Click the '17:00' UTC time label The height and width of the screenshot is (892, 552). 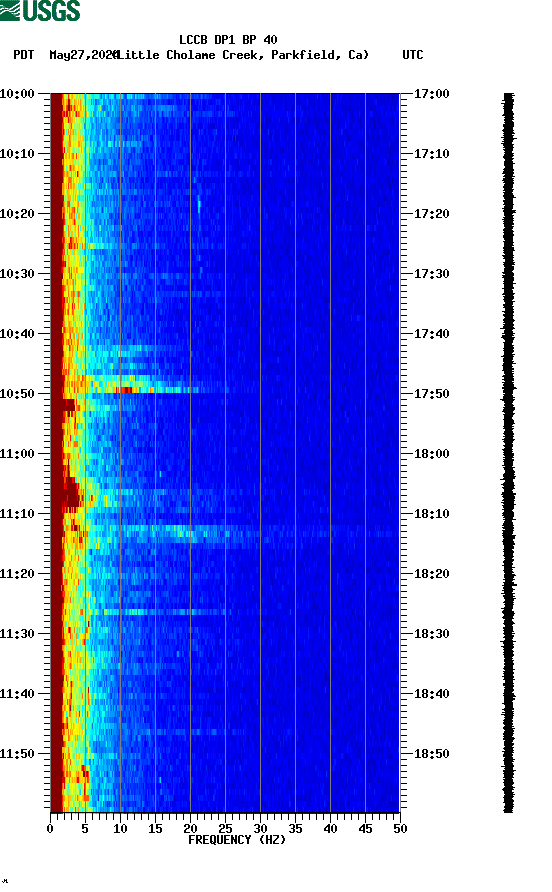431,93
